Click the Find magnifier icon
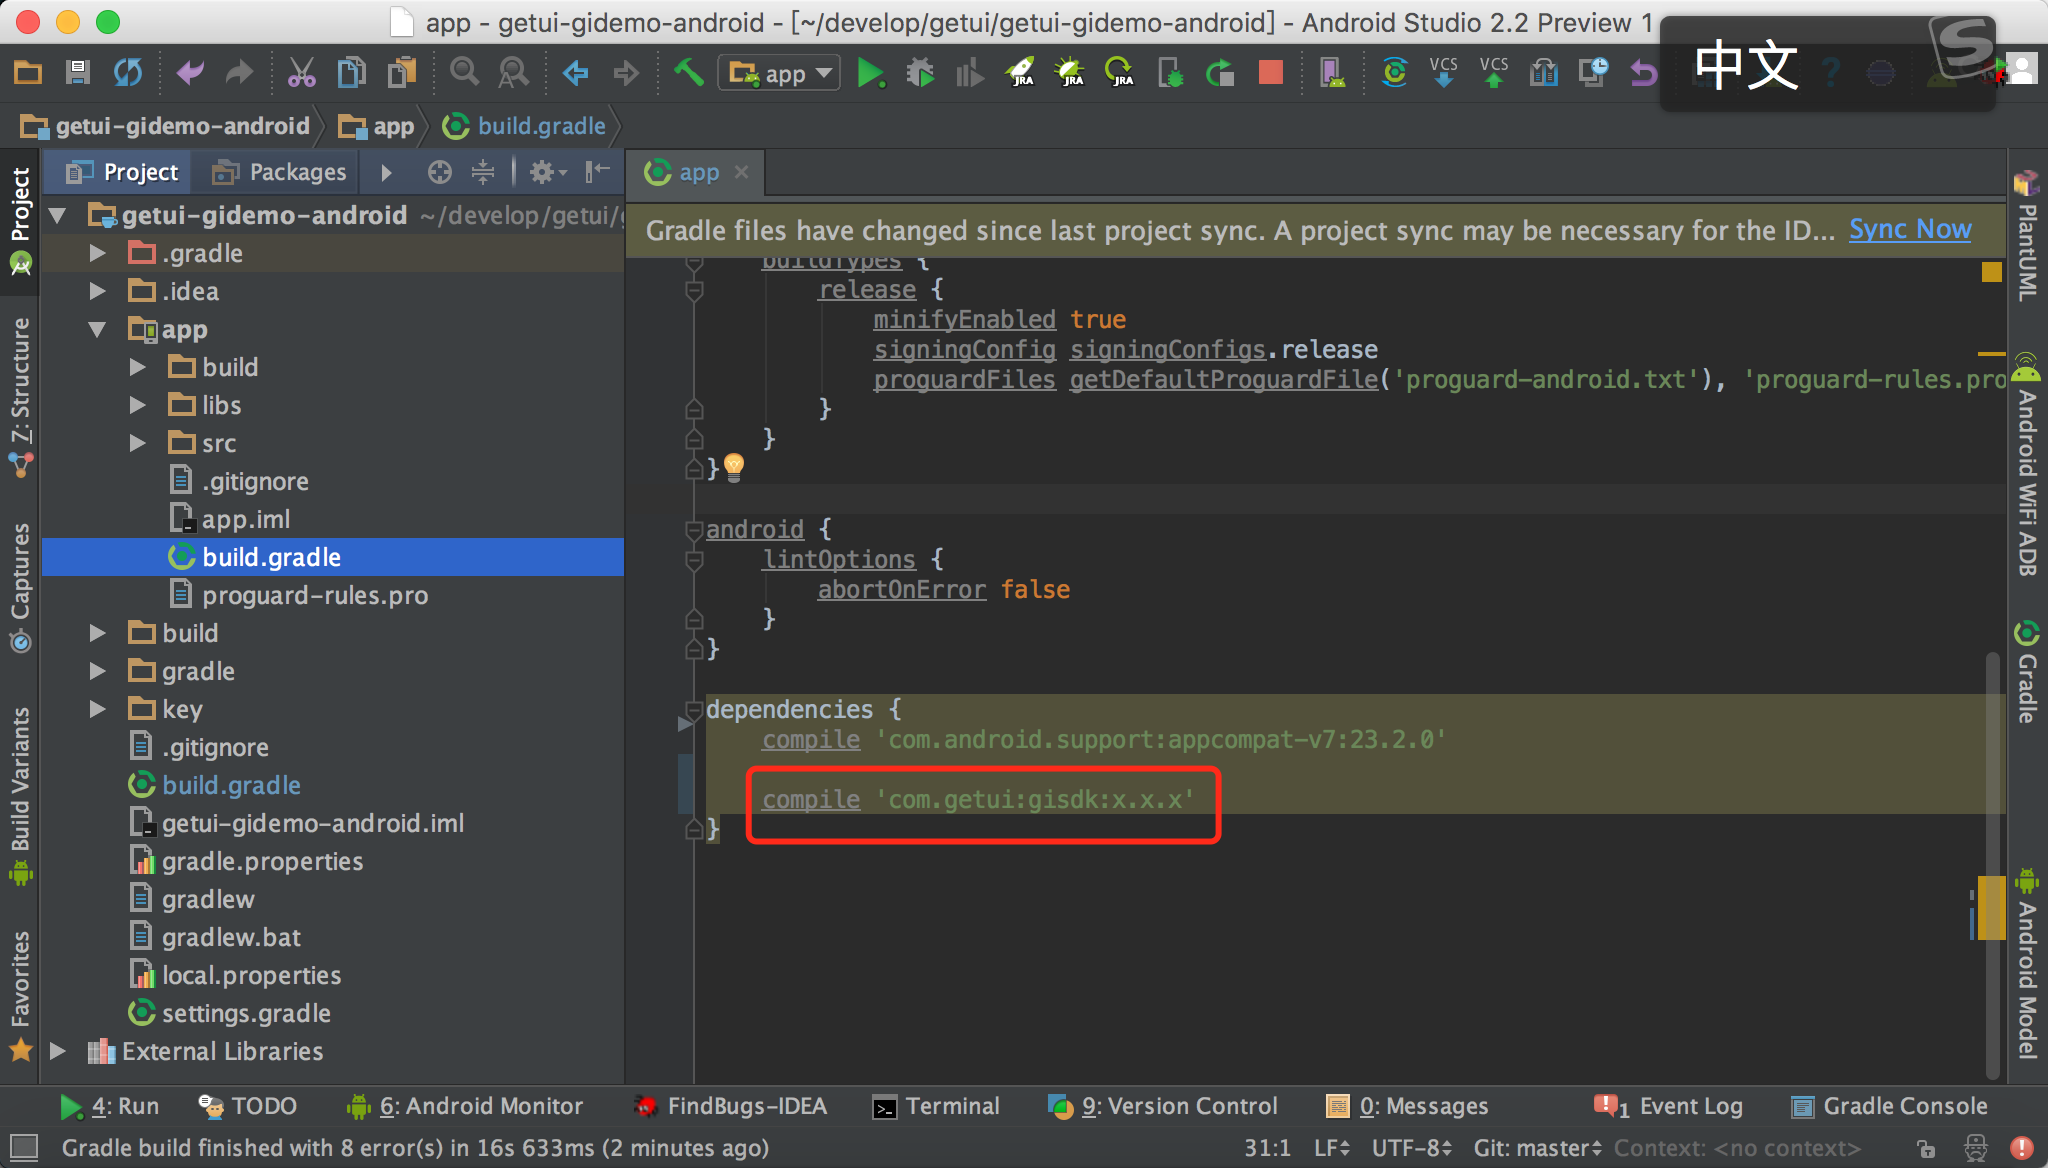This screenshot has height=1168, width=2048. 463,73
